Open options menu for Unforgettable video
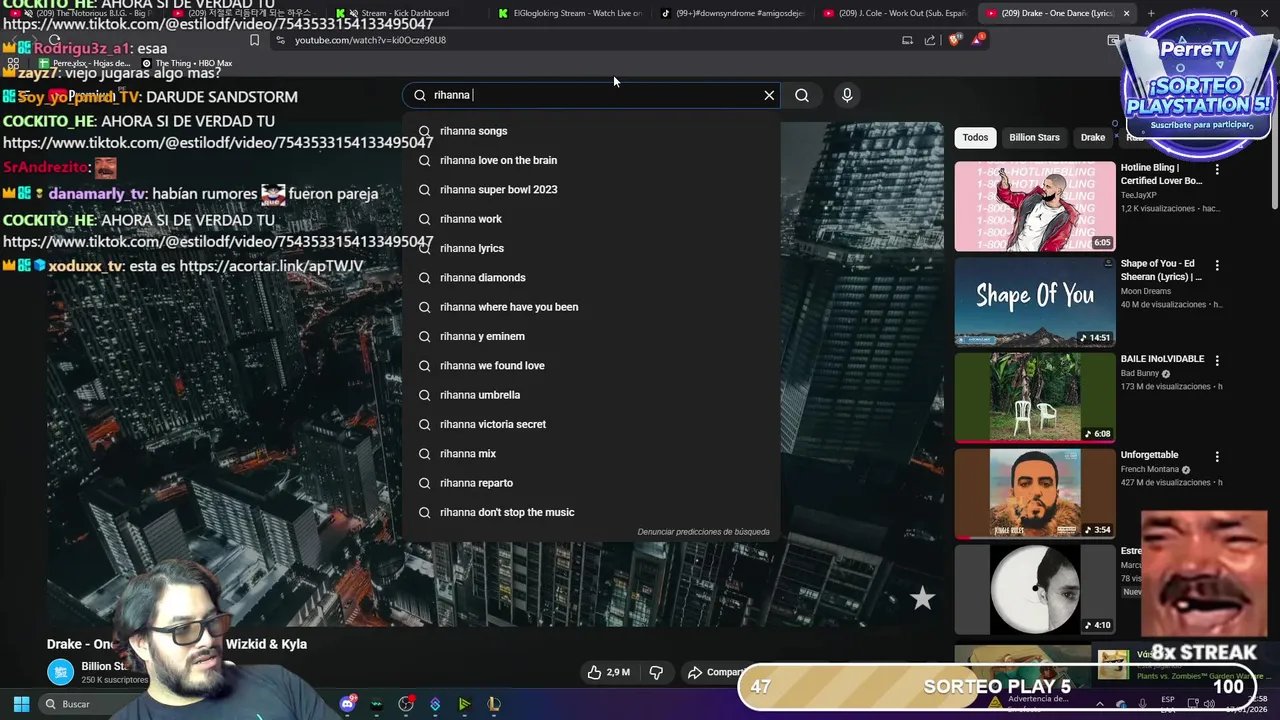The height and width of the screenshot is (720, 1280). click(x=1217, y=457)
